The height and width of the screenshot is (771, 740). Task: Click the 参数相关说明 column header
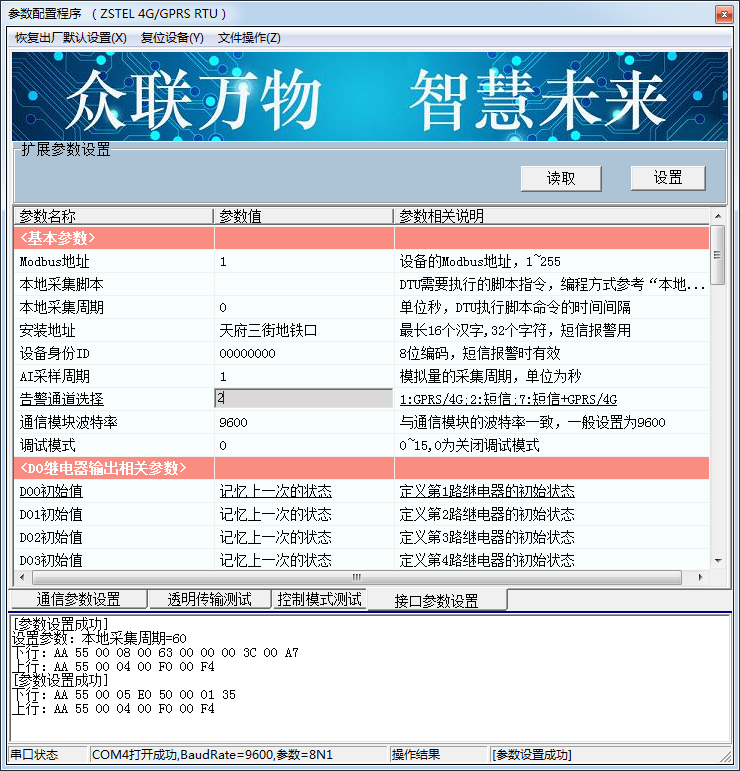click(552, 216)
